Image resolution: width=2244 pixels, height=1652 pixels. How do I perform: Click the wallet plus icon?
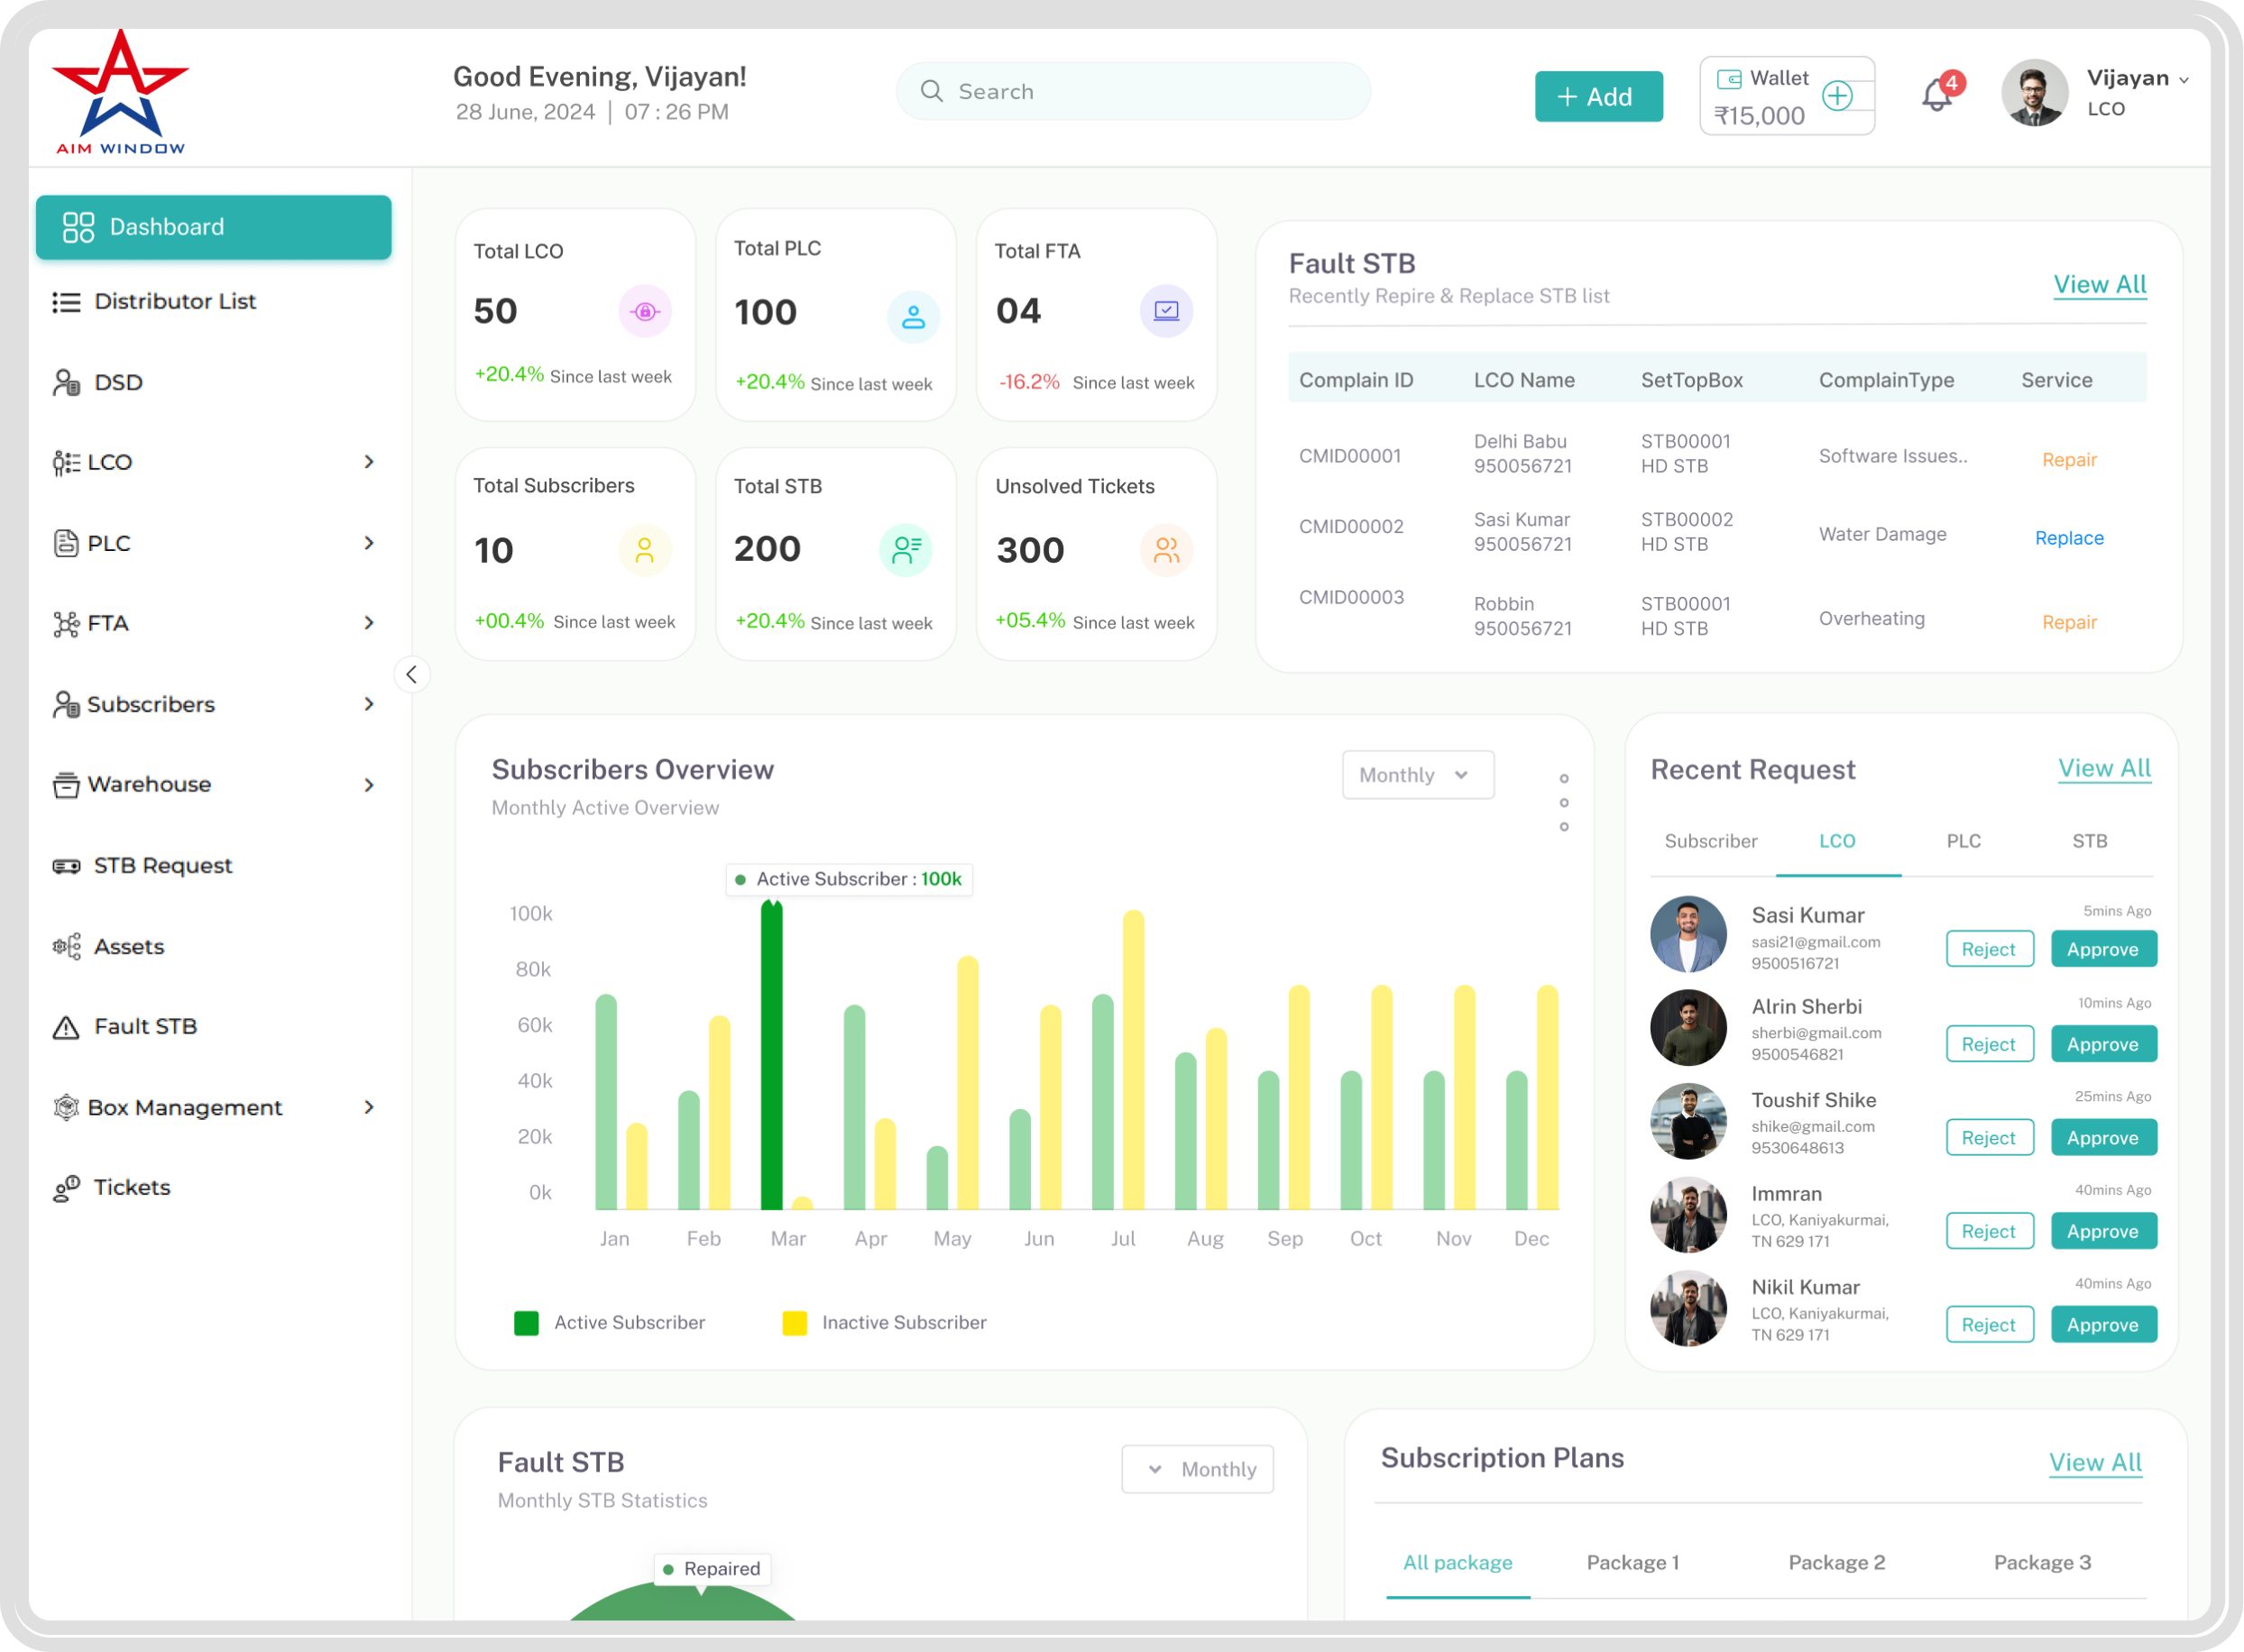[x=1837, y=96]
